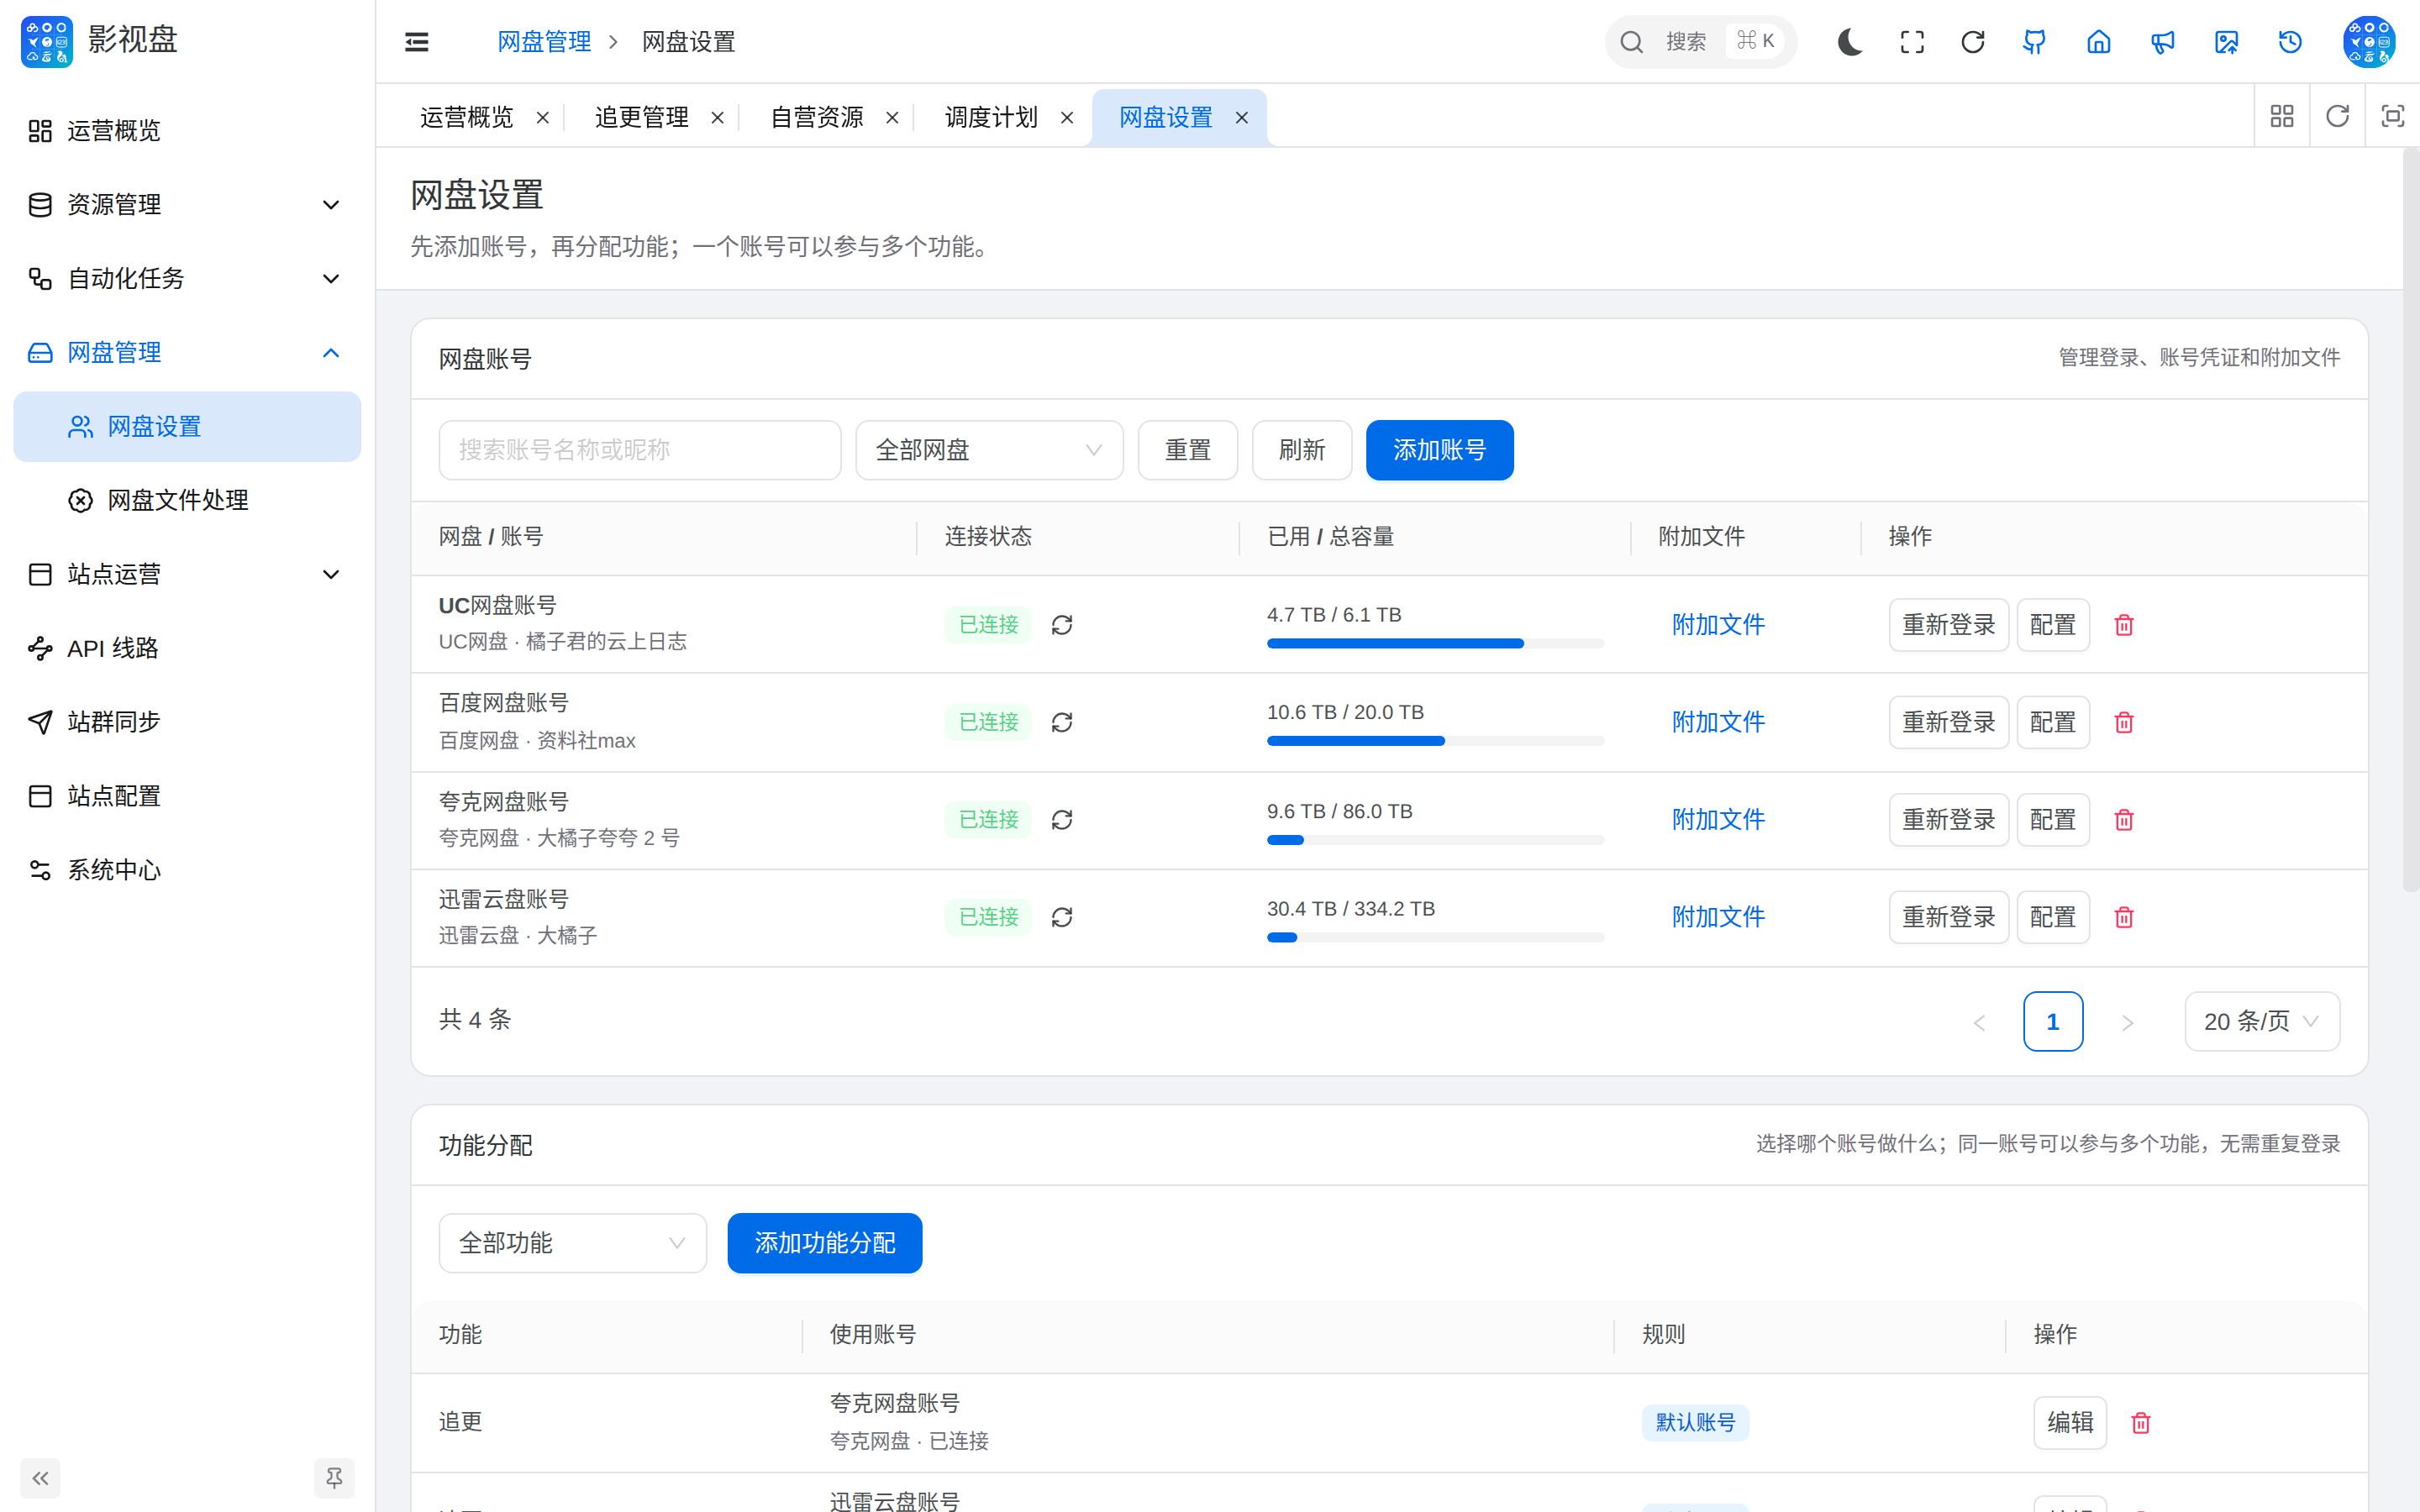Viewport: 2420px width, 1512px height.
Task: Delete the 夸克网盘账号 row
Action: [x=2124, y=820]
